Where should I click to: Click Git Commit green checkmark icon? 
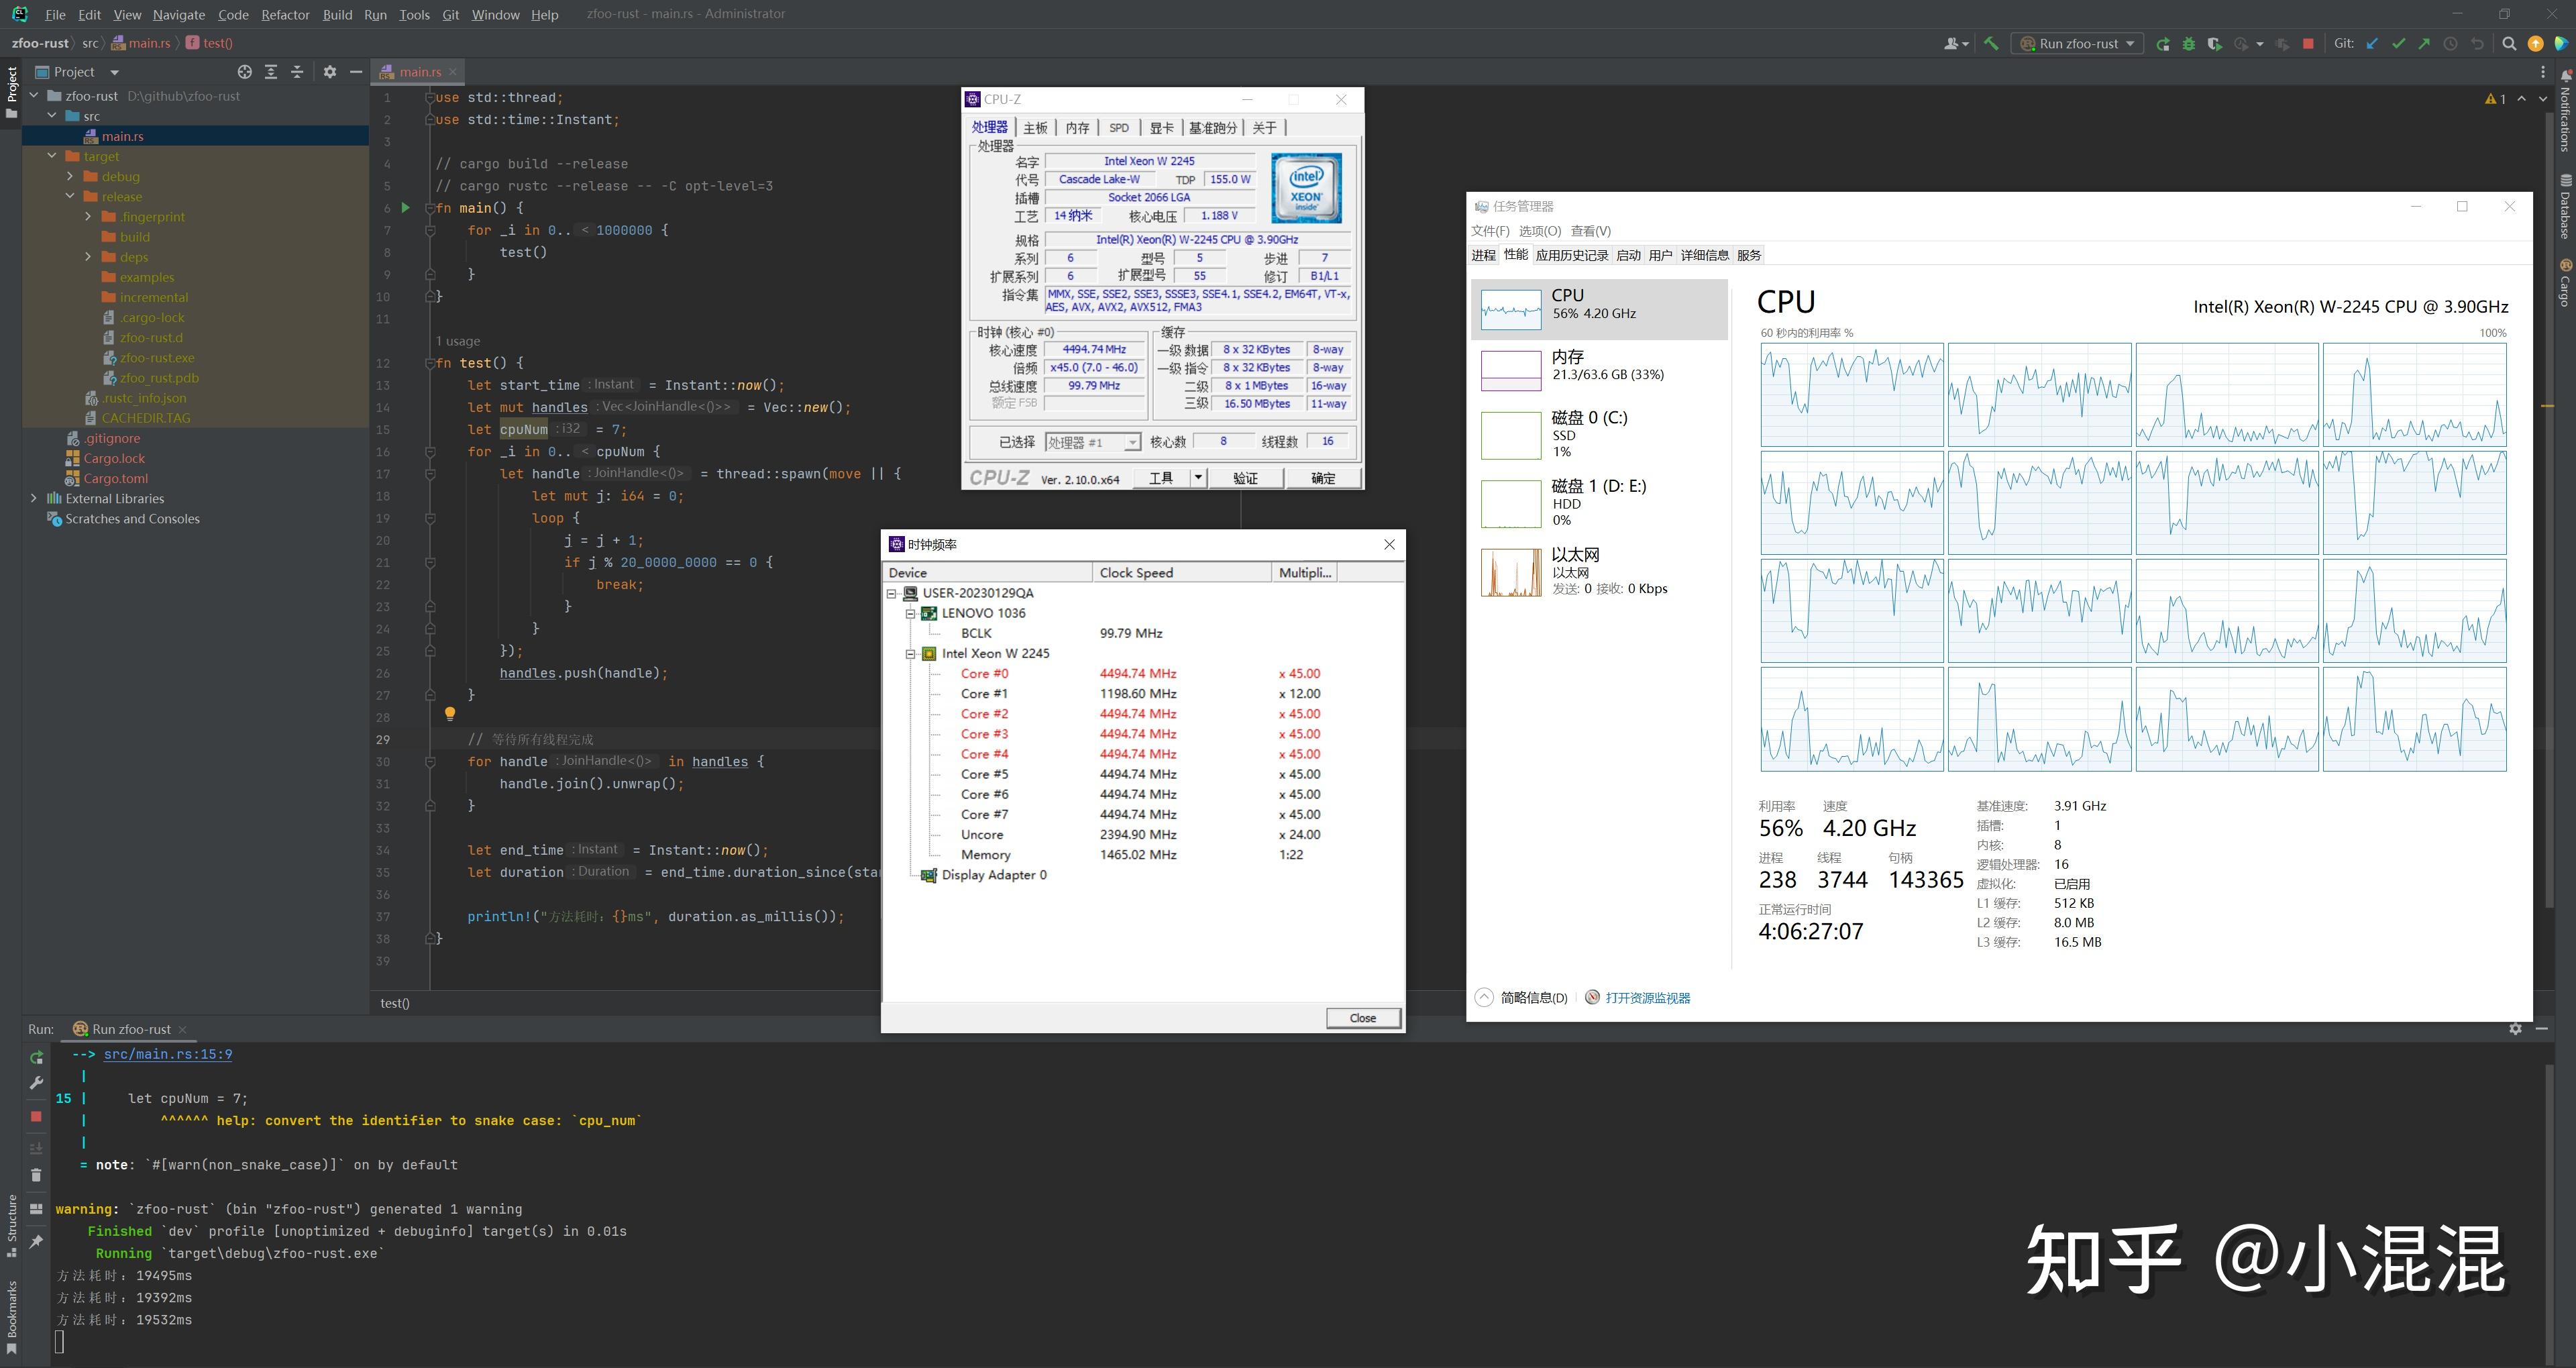point(2398,44)
